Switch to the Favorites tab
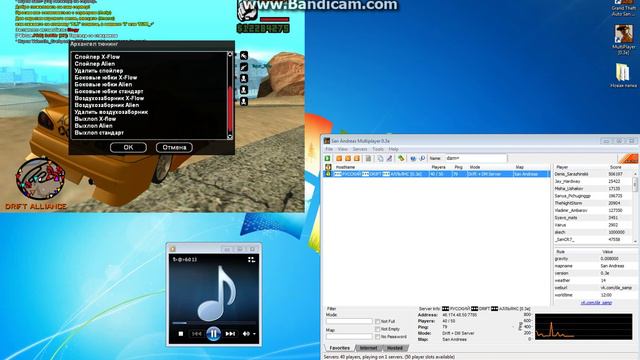Screen dimensions: 640x360 (x=340, y=348)
